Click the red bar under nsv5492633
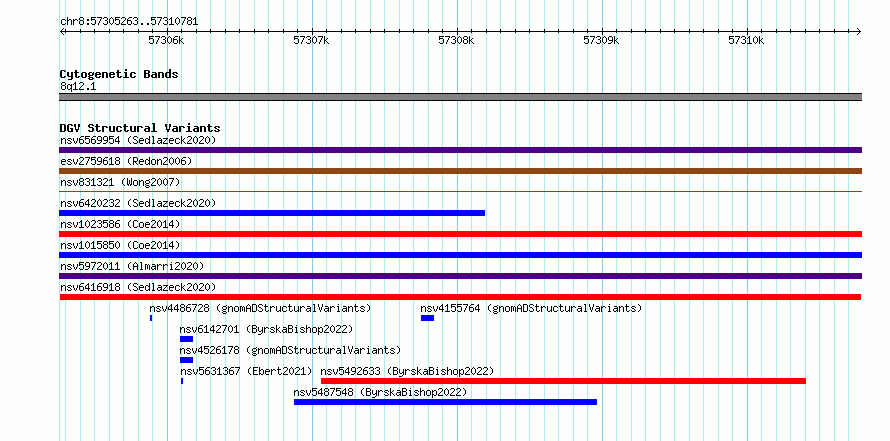Viewport: 890px width, 441px height. pyautogui.click(x=564, y=381)
